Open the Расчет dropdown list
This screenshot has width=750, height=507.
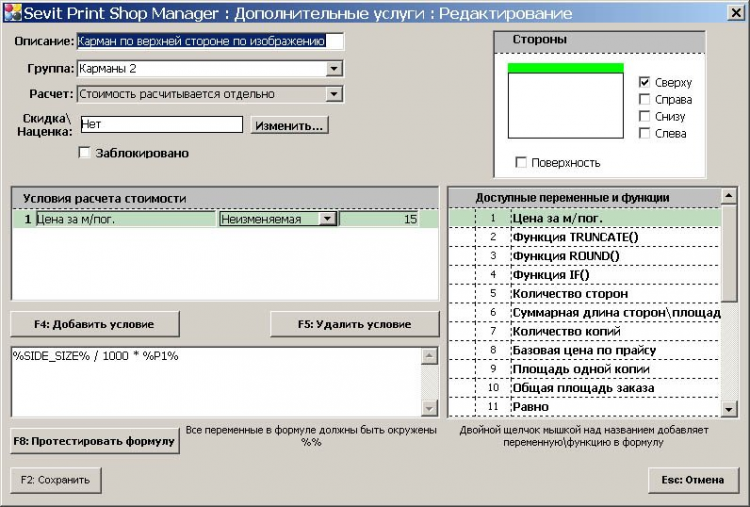click(x=334, y=94)
